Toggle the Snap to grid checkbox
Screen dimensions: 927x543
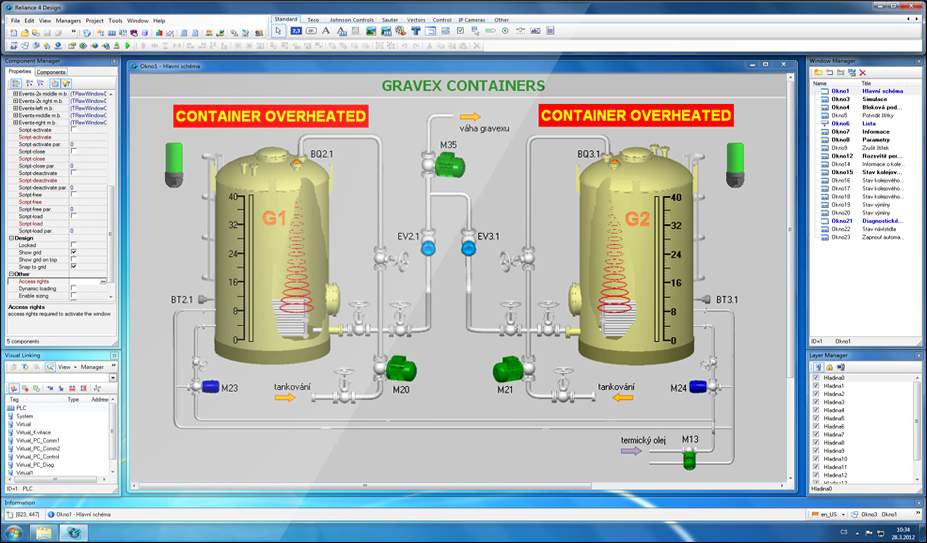pyautogui.click(x=73, y=267)
